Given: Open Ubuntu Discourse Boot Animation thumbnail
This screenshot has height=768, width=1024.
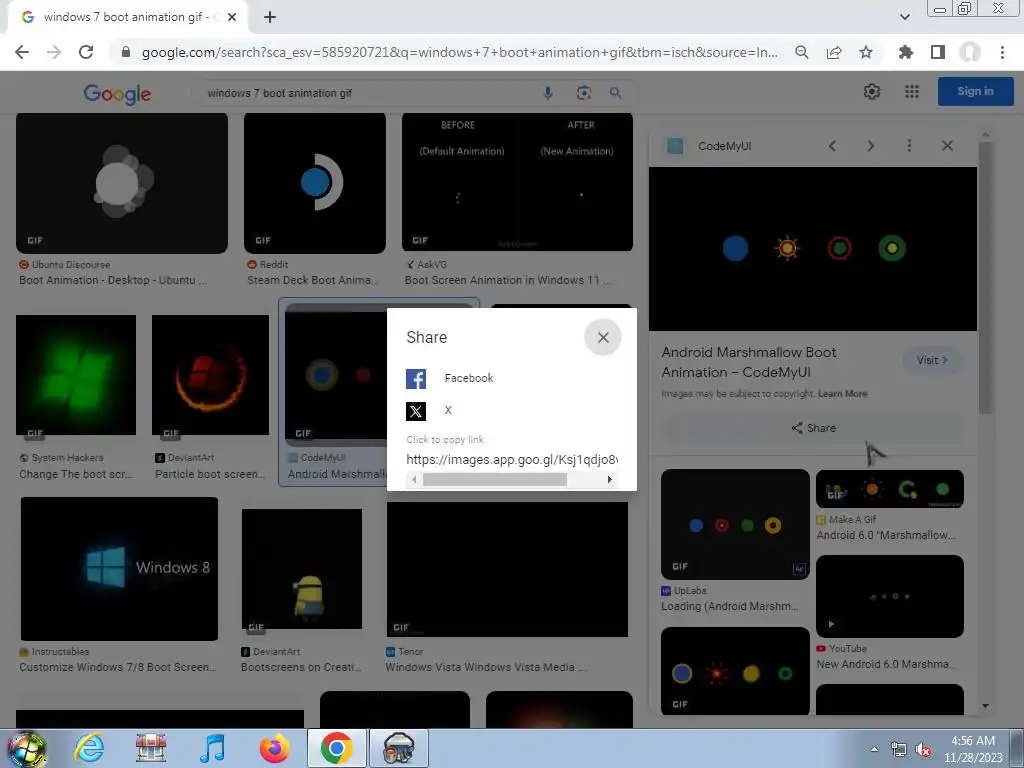Looking at the screenshot, I should 122,183.
